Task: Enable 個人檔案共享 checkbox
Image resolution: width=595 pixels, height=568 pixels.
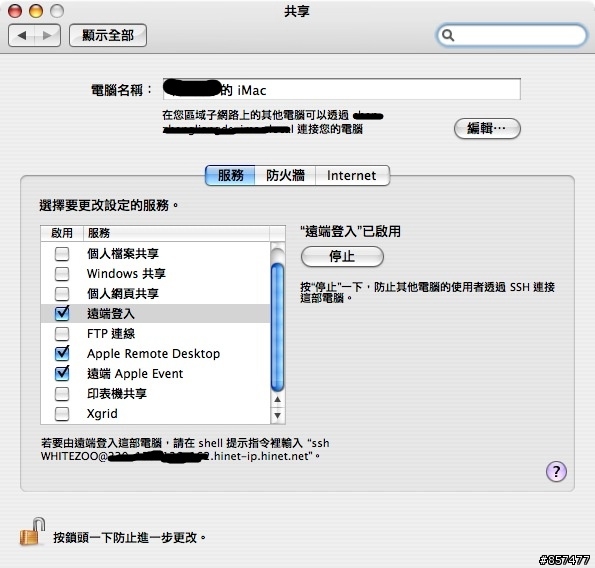Action: point(62,253)
